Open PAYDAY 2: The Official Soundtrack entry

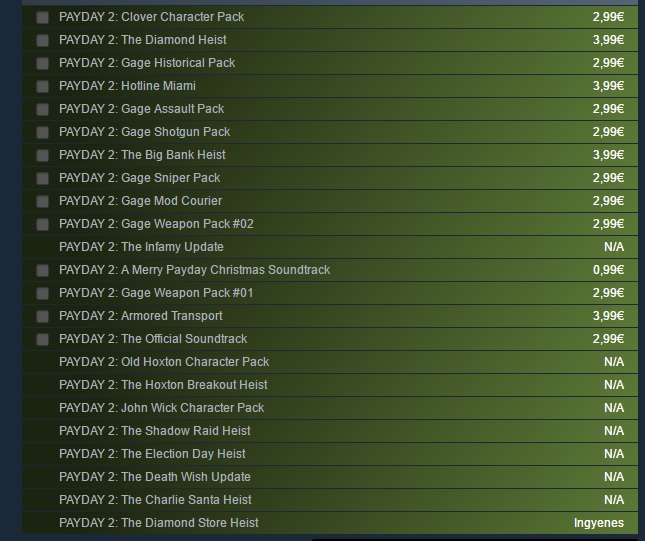pos(153,339)
